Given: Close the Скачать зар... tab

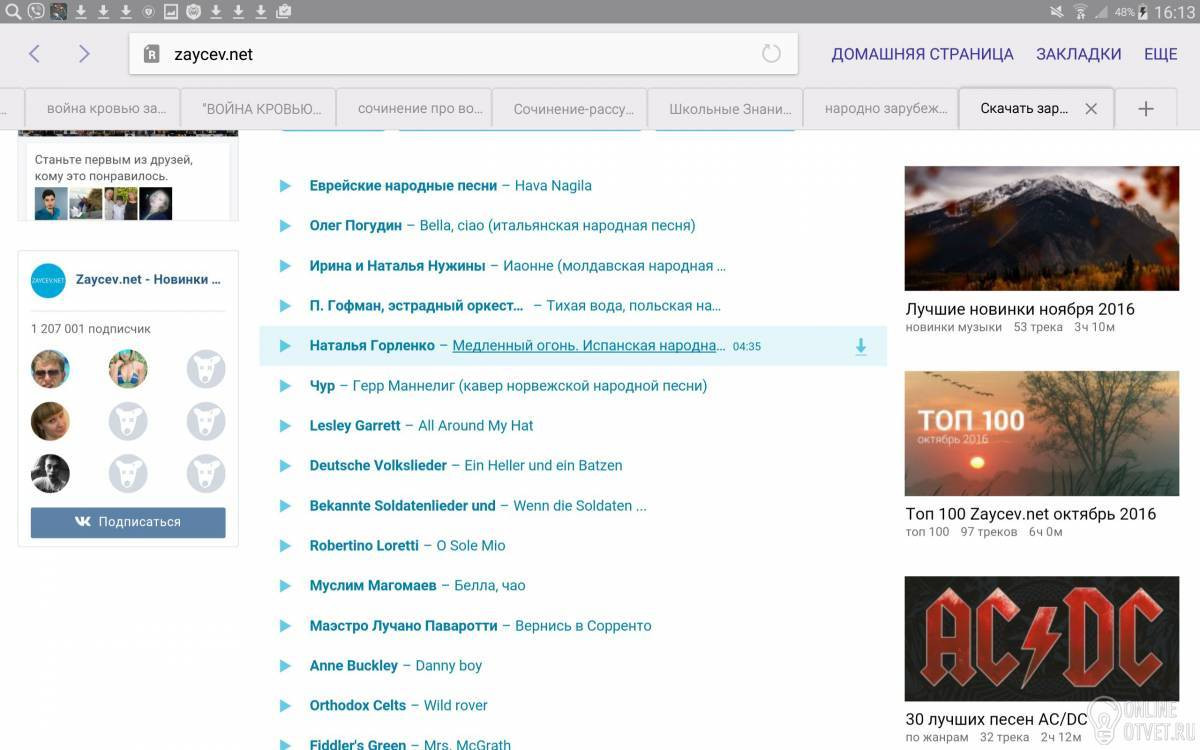Looking at the screenshot, I should click(x=1091, y=109).
